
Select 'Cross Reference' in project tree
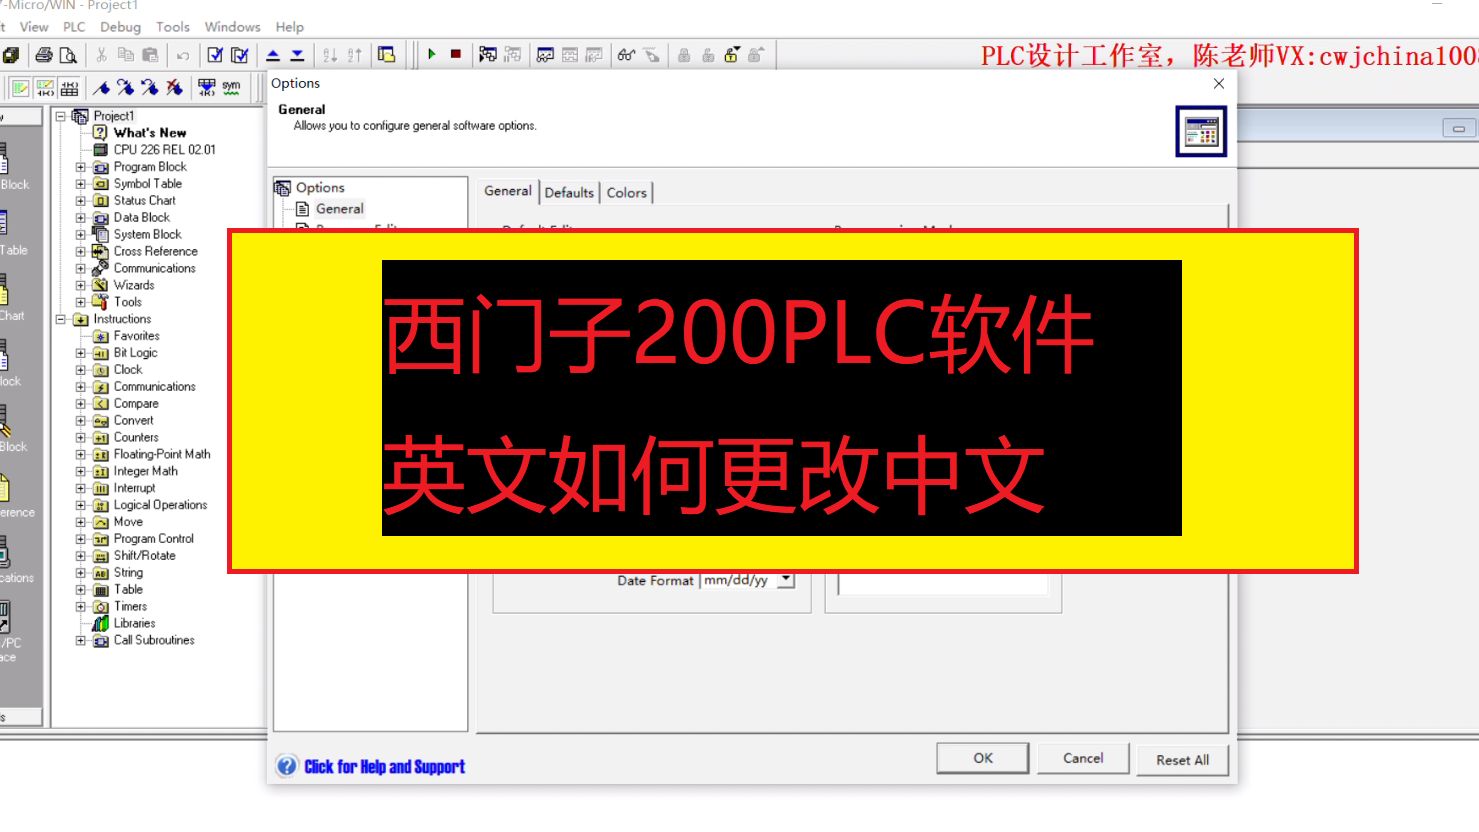156,252
